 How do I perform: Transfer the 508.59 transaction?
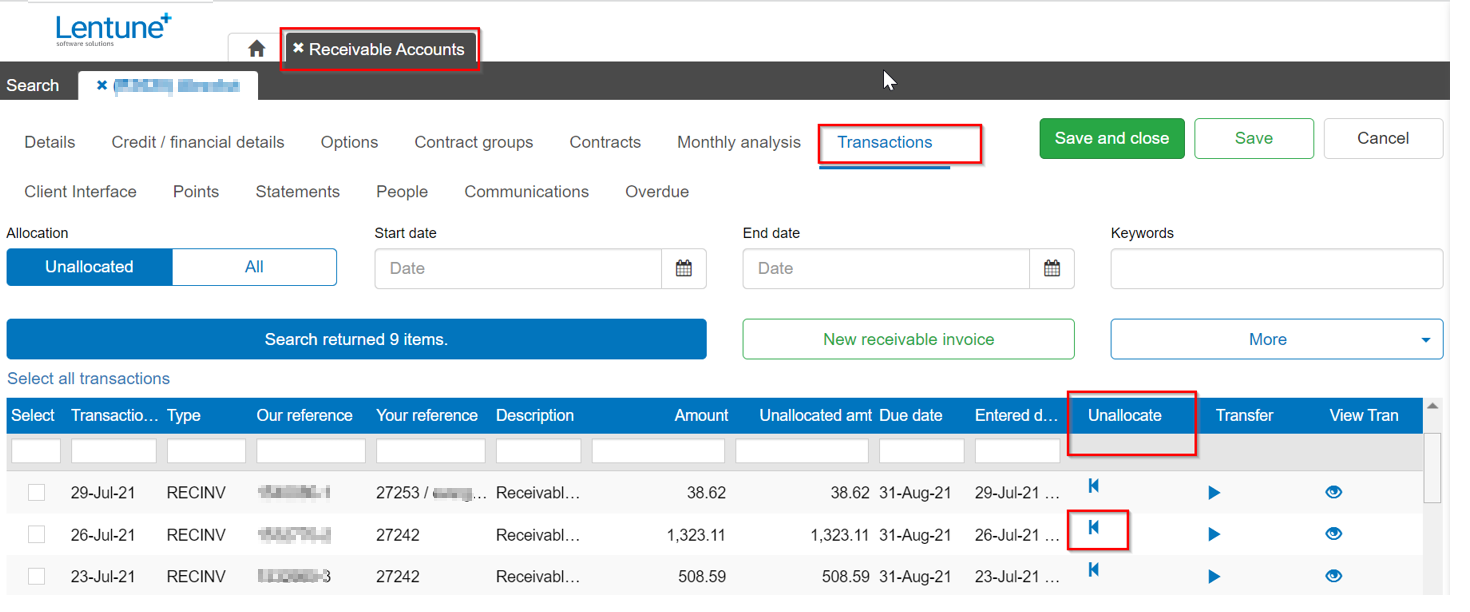(x=1214, y=577)
